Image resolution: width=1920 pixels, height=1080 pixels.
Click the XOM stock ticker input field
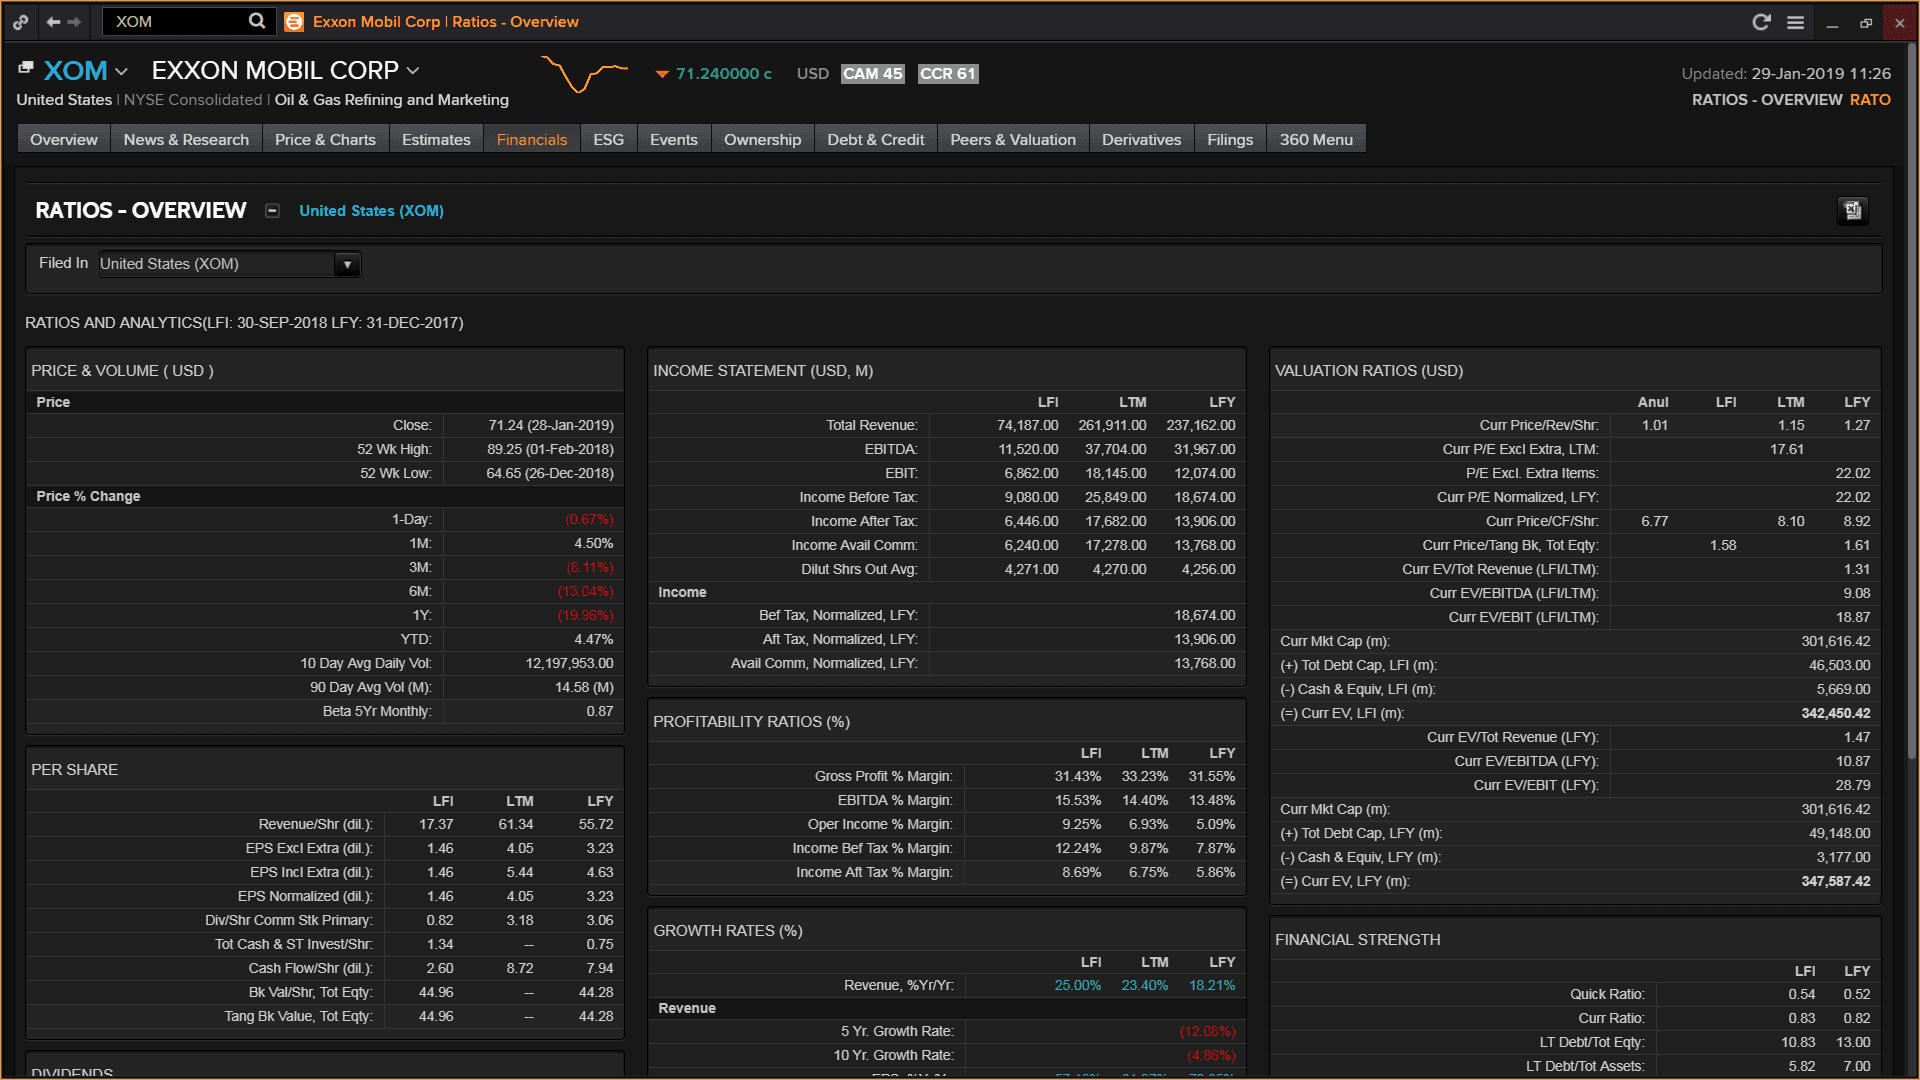(x=171, y=21)
